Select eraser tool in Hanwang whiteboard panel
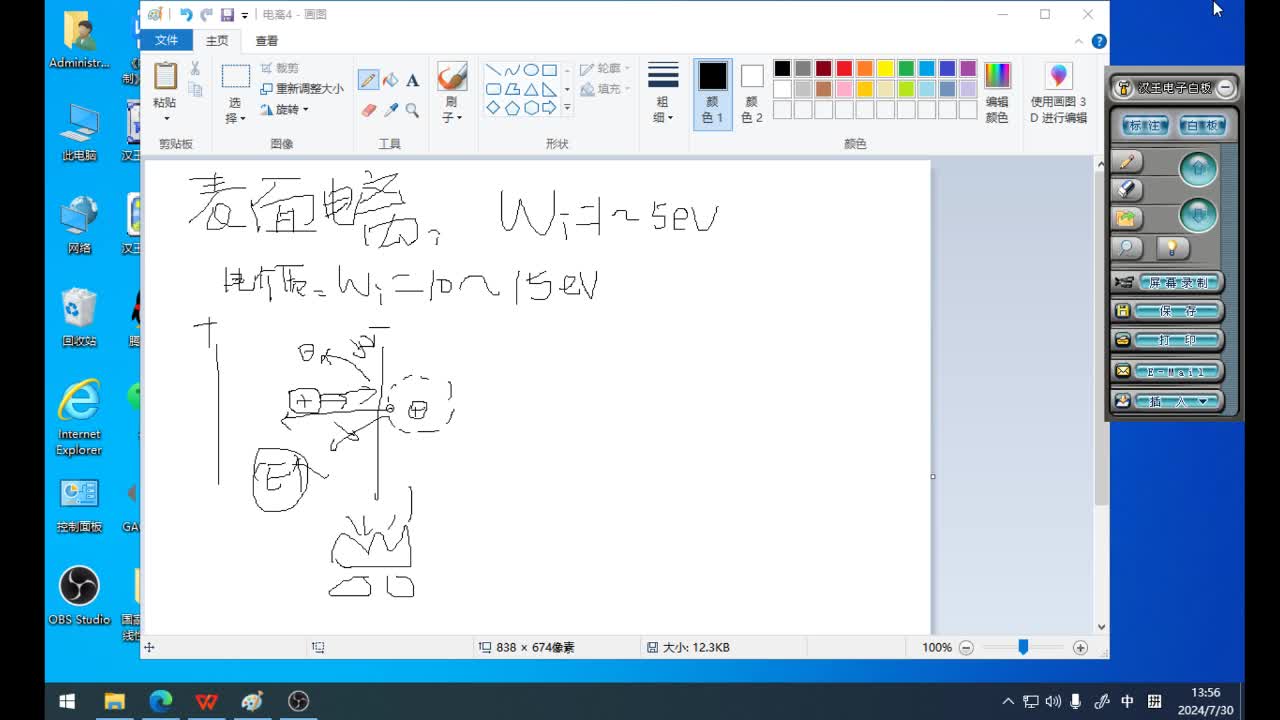 coord(1127,189)
